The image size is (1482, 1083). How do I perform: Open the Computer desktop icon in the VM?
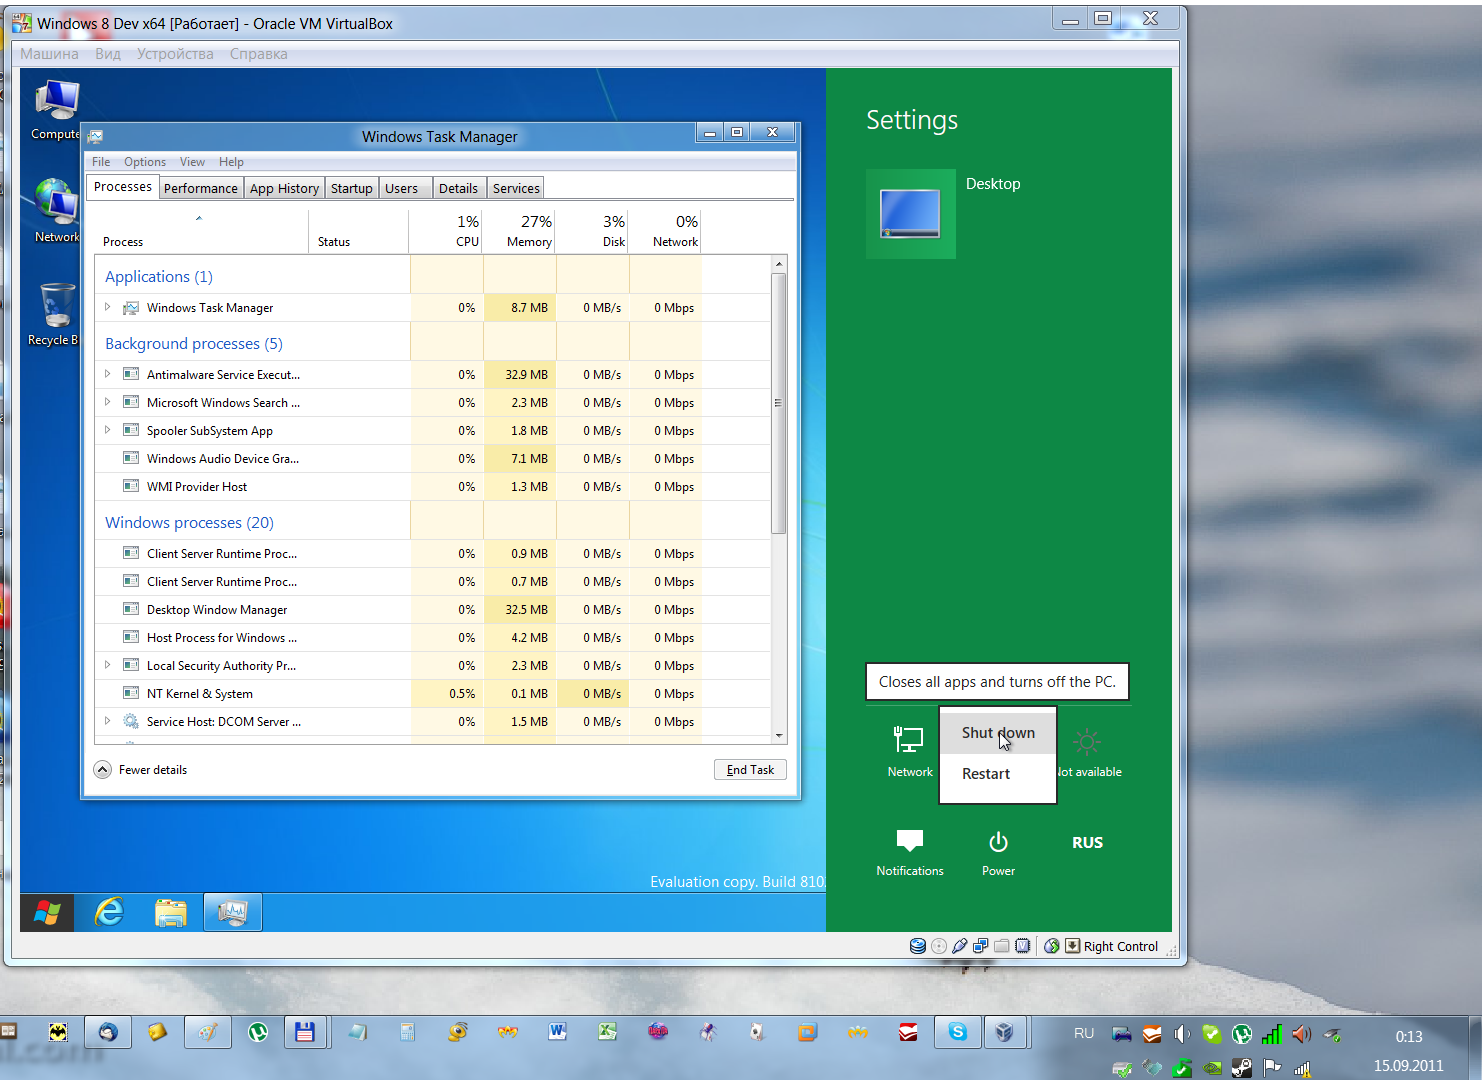click(x=56, y=110)
